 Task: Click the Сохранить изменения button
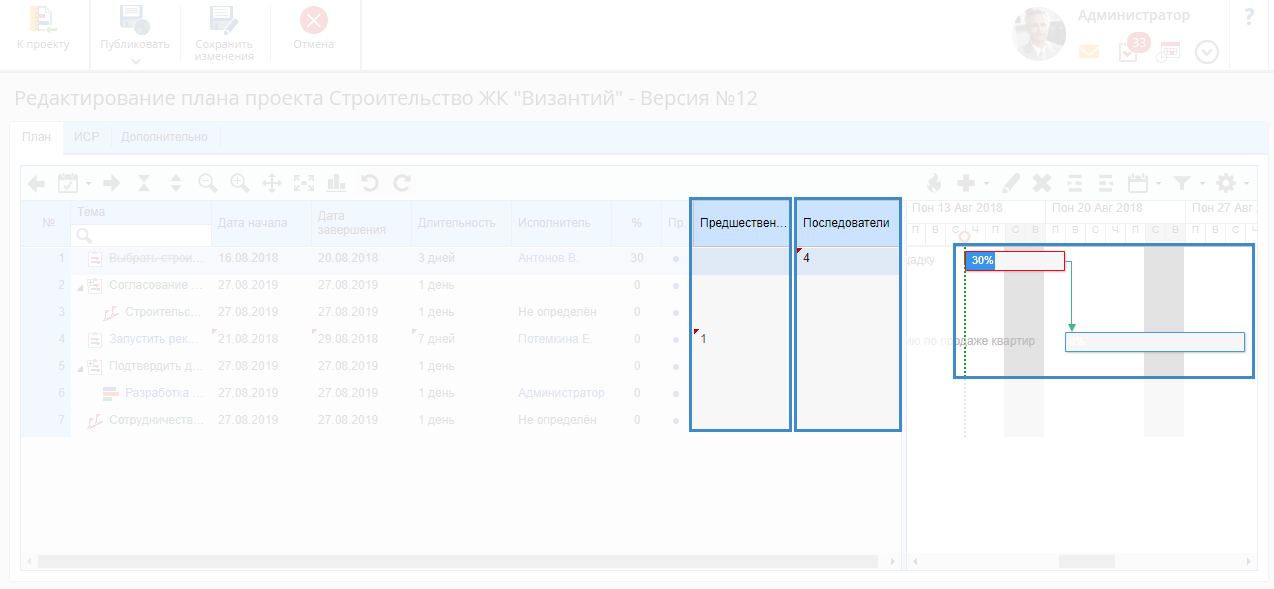coord(224,34)
